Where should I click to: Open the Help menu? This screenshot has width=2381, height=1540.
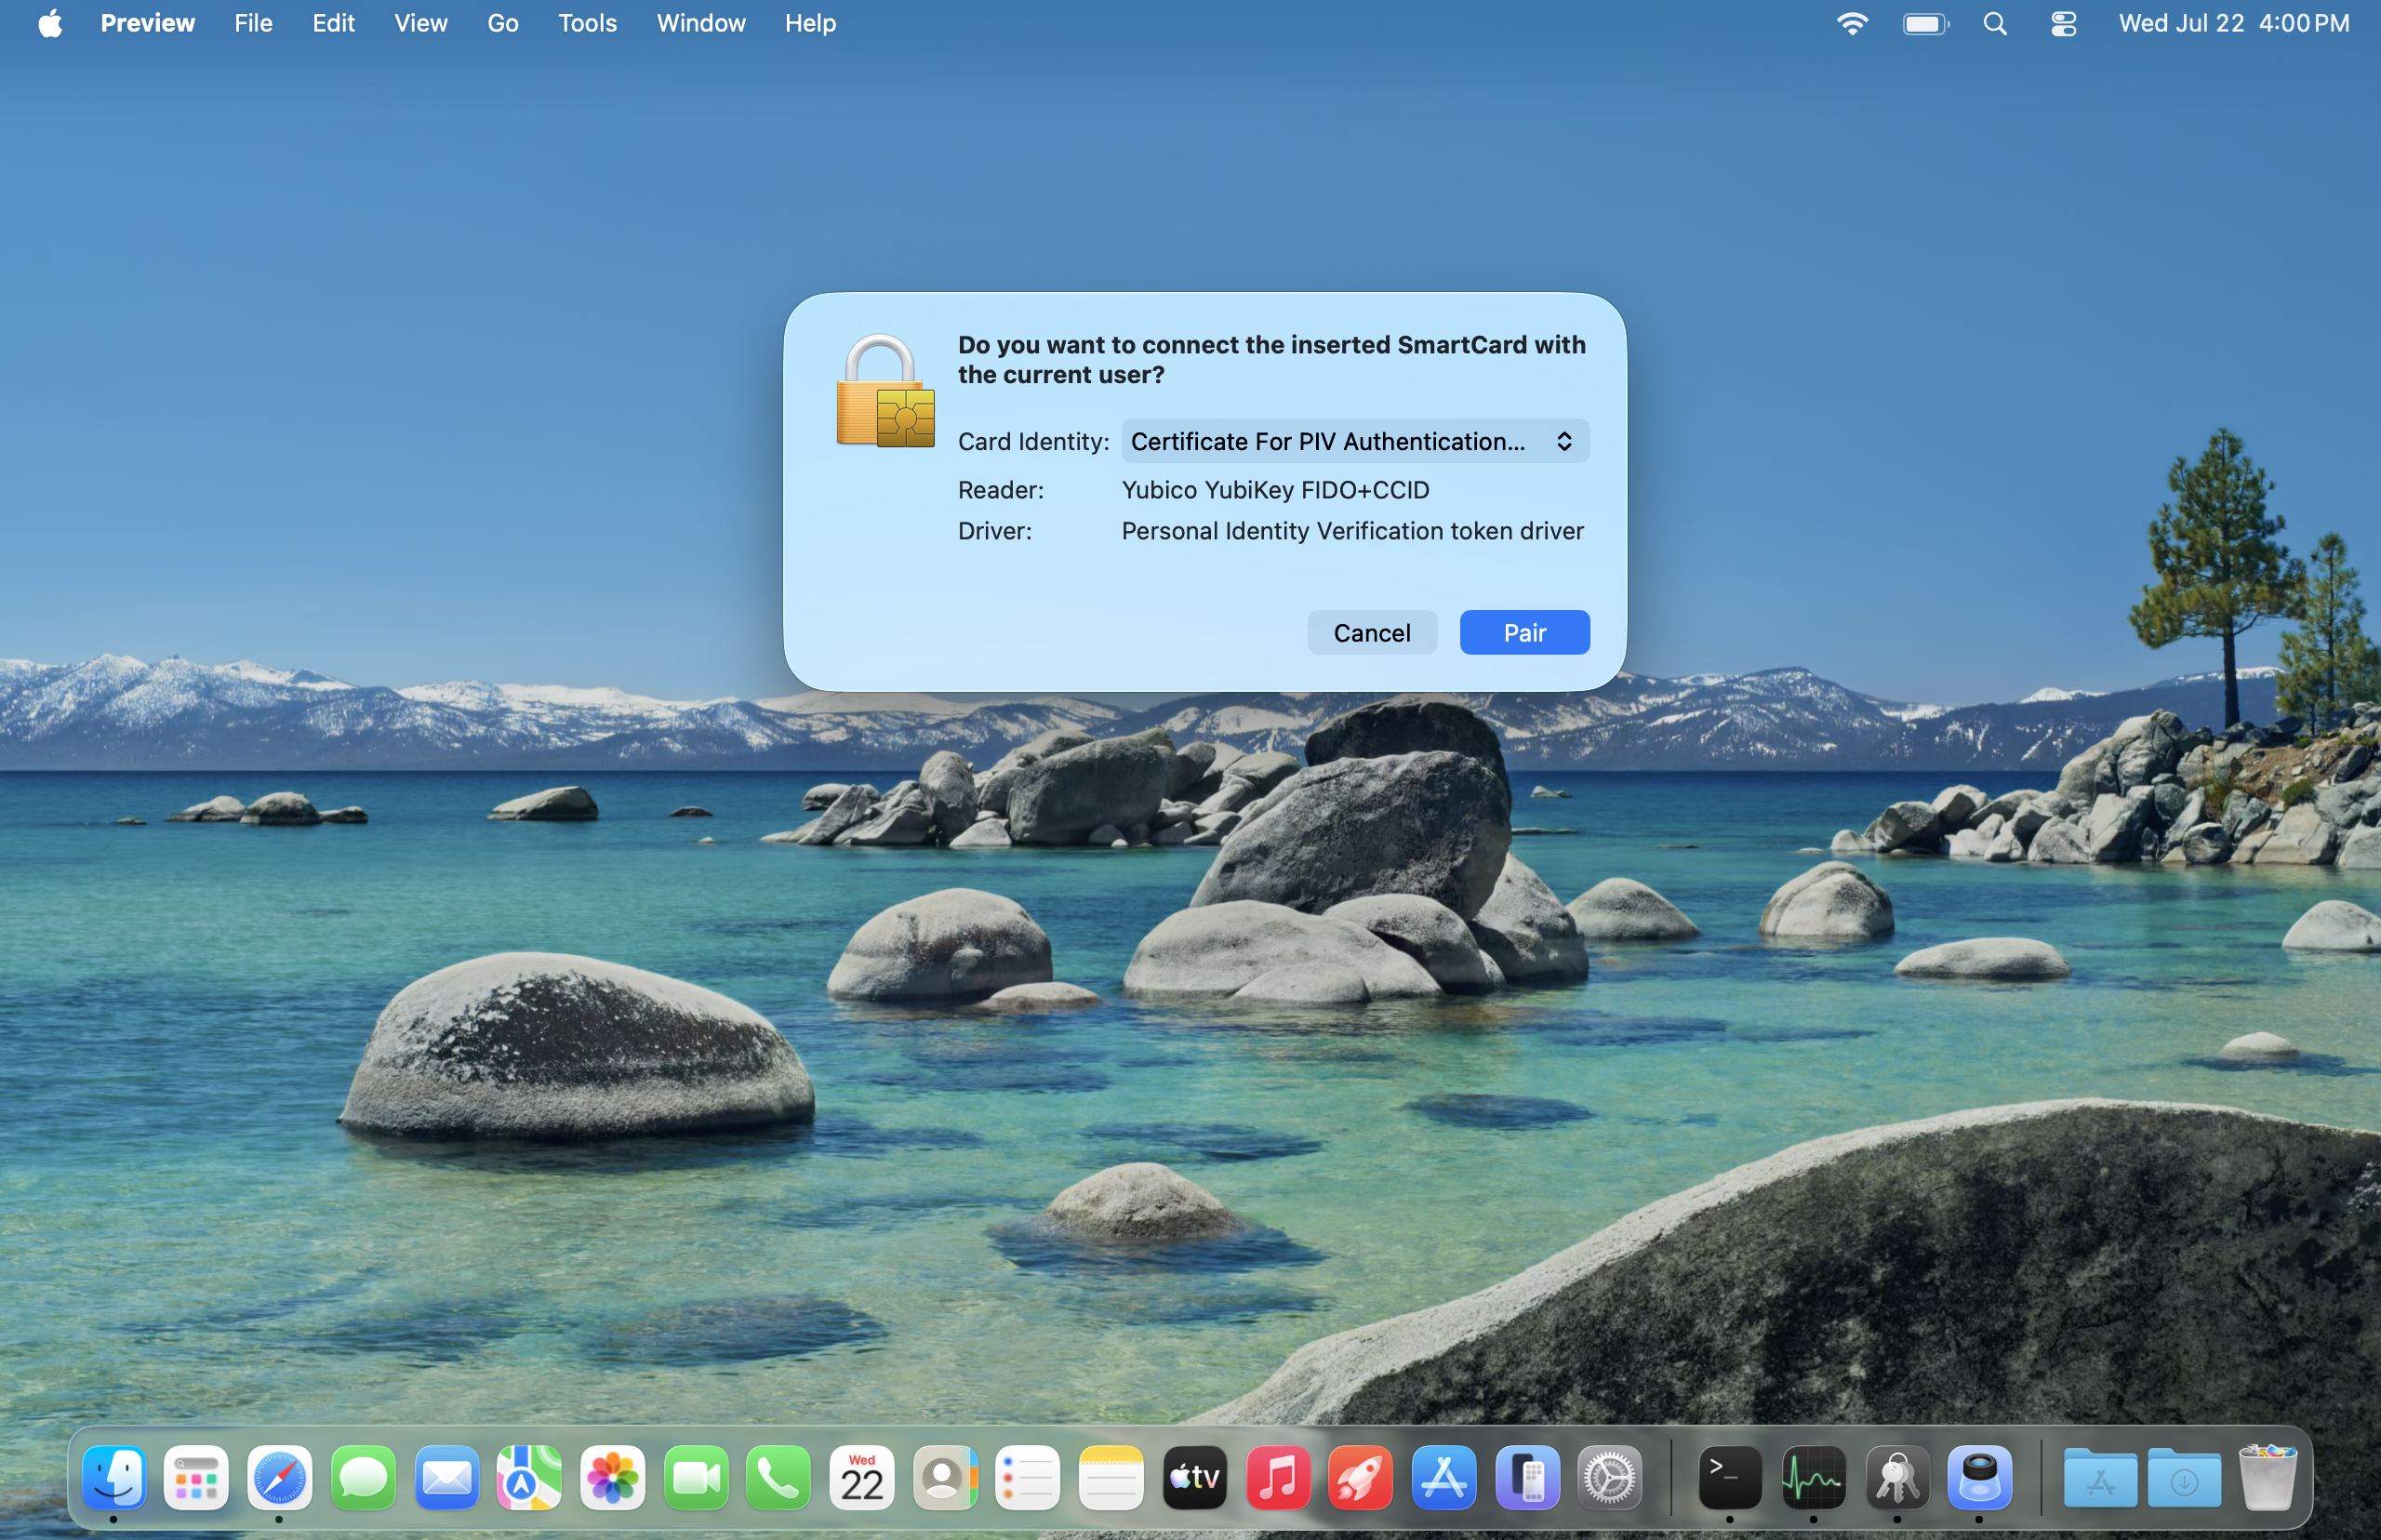click(x=810, y=23)
